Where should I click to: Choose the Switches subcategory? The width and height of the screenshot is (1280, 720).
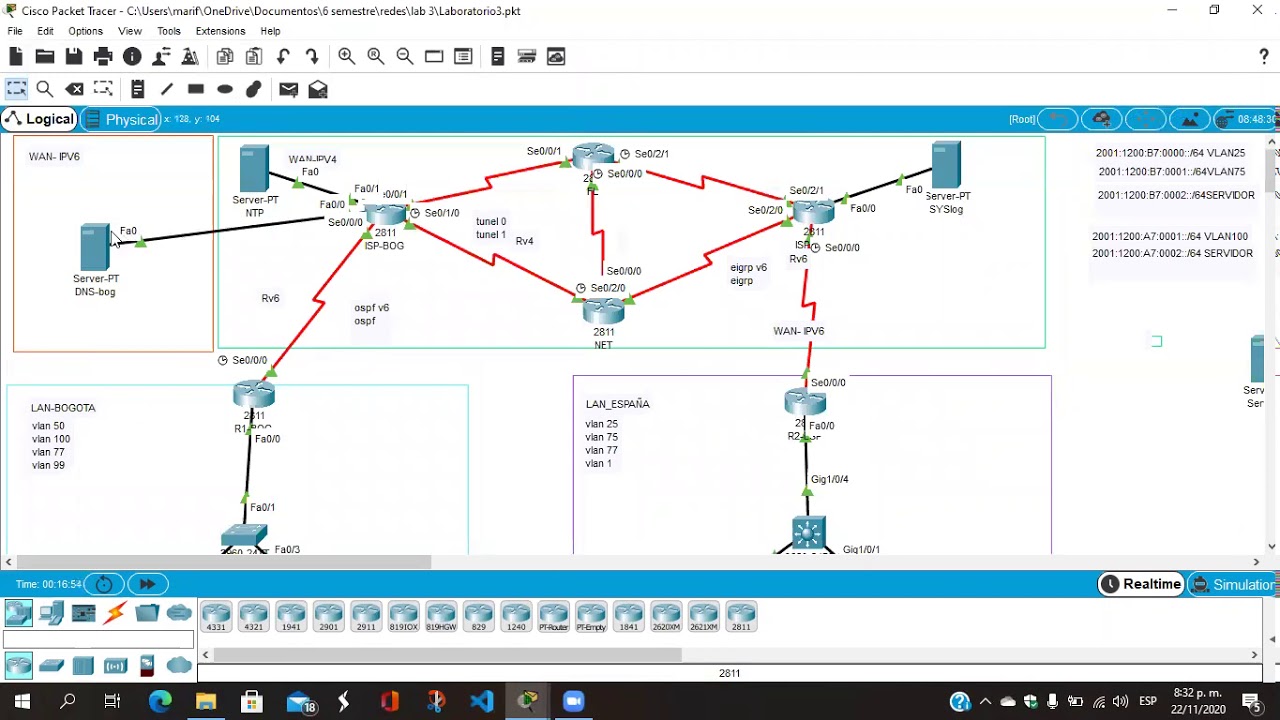pos(52,665)
